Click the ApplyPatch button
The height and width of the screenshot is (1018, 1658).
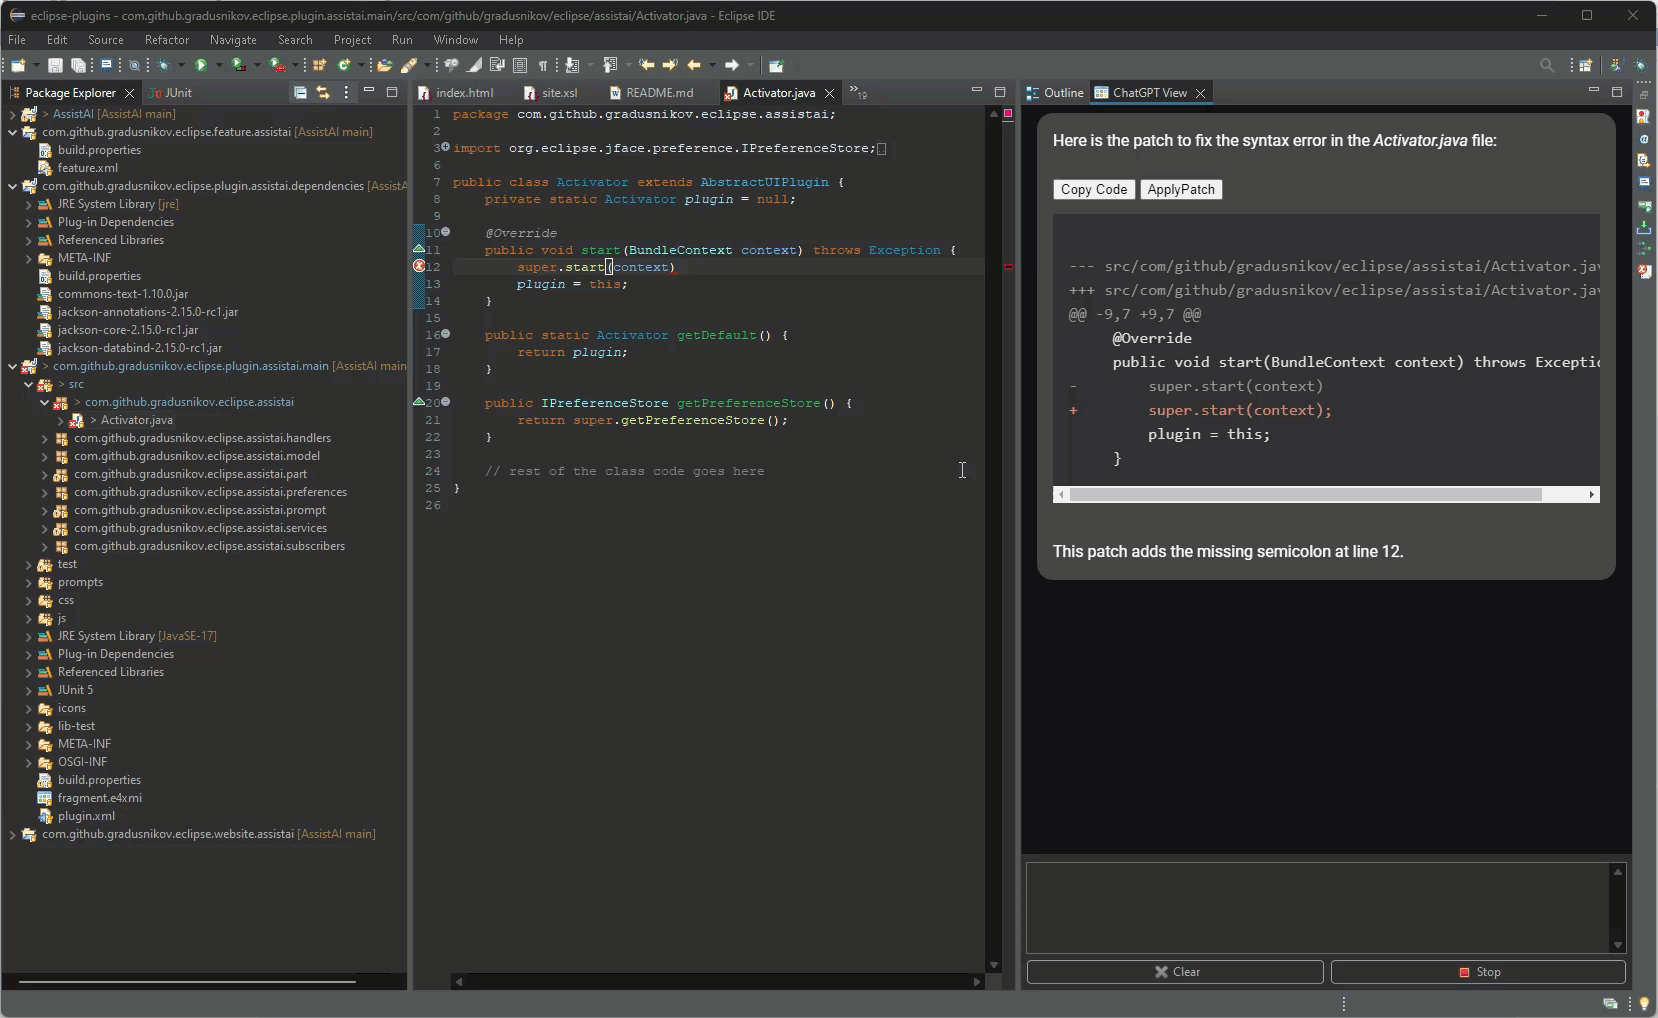click(1180, 189)
